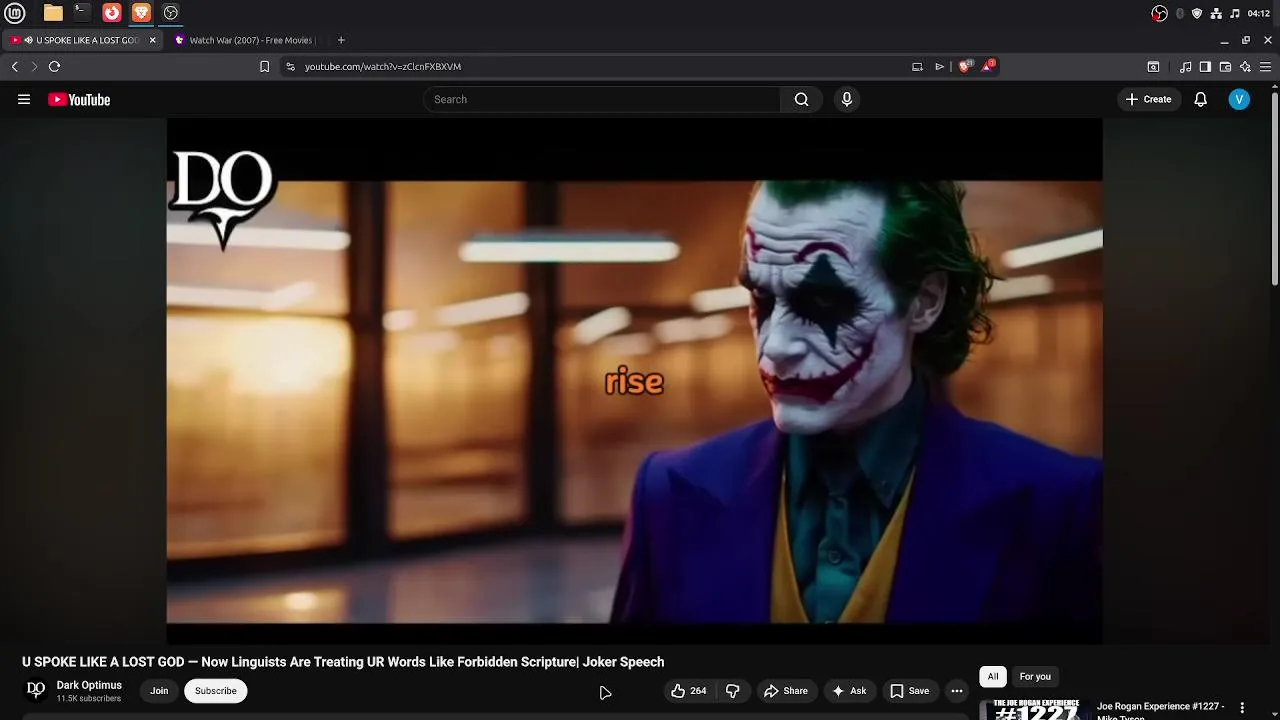
Task: Open the Dark Optimus channel name link
Action: (89, 685)
